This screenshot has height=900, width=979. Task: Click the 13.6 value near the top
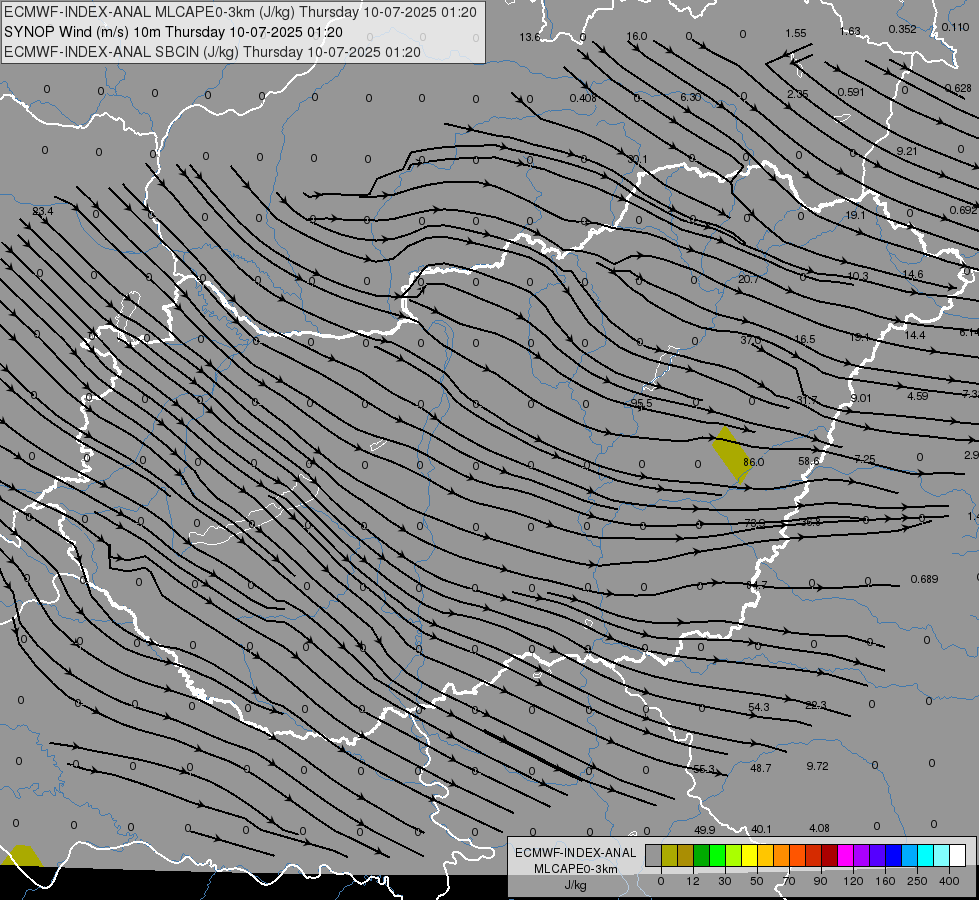coord(529,37)
